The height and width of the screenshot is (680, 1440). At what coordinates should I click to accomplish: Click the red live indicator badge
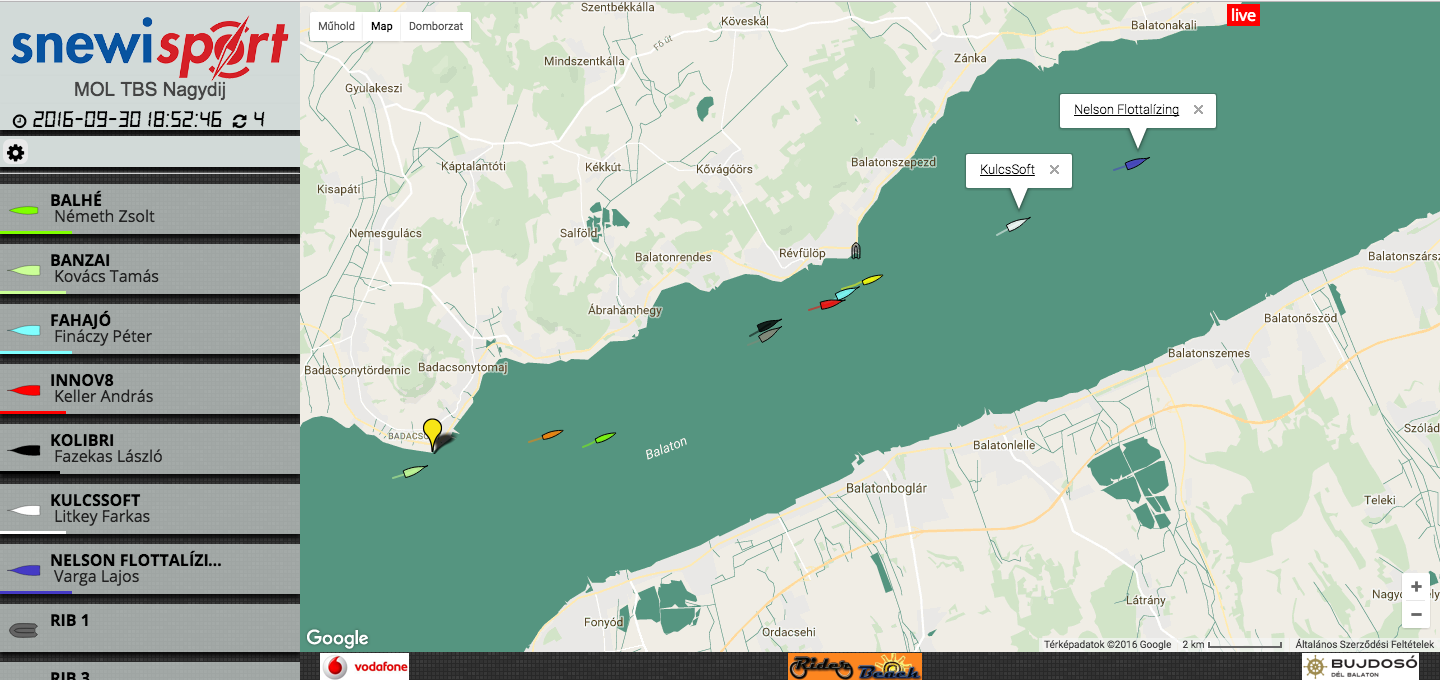coord(1243,15)
